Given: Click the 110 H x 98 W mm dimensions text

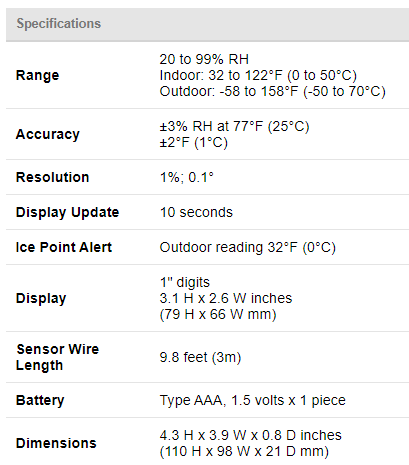Looking at the screenshot, I should tap(244, 451).
